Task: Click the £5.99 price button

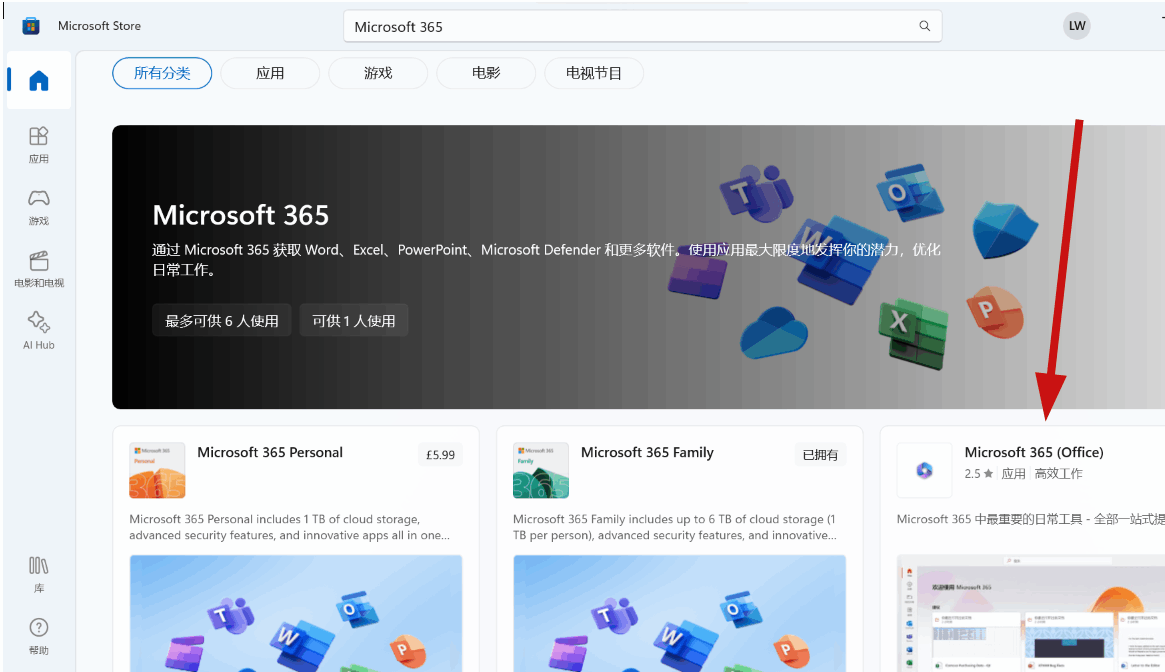Action: coord(440,455)
